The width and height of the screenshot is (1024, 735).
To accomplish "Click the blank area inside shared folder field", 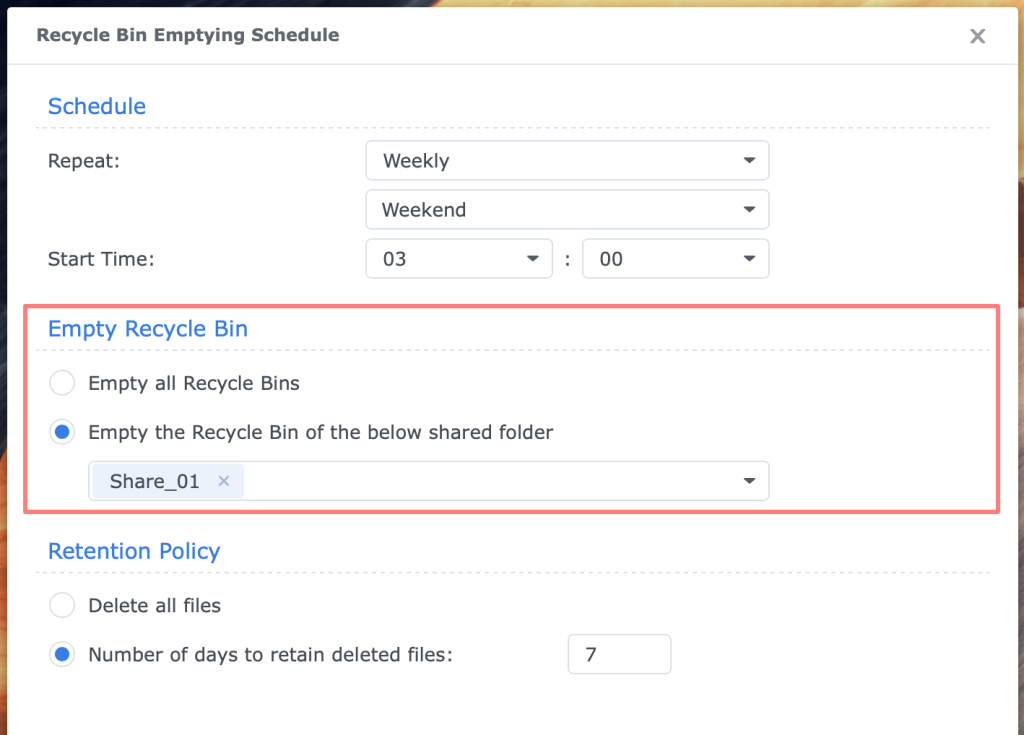I will coord(490,481).
